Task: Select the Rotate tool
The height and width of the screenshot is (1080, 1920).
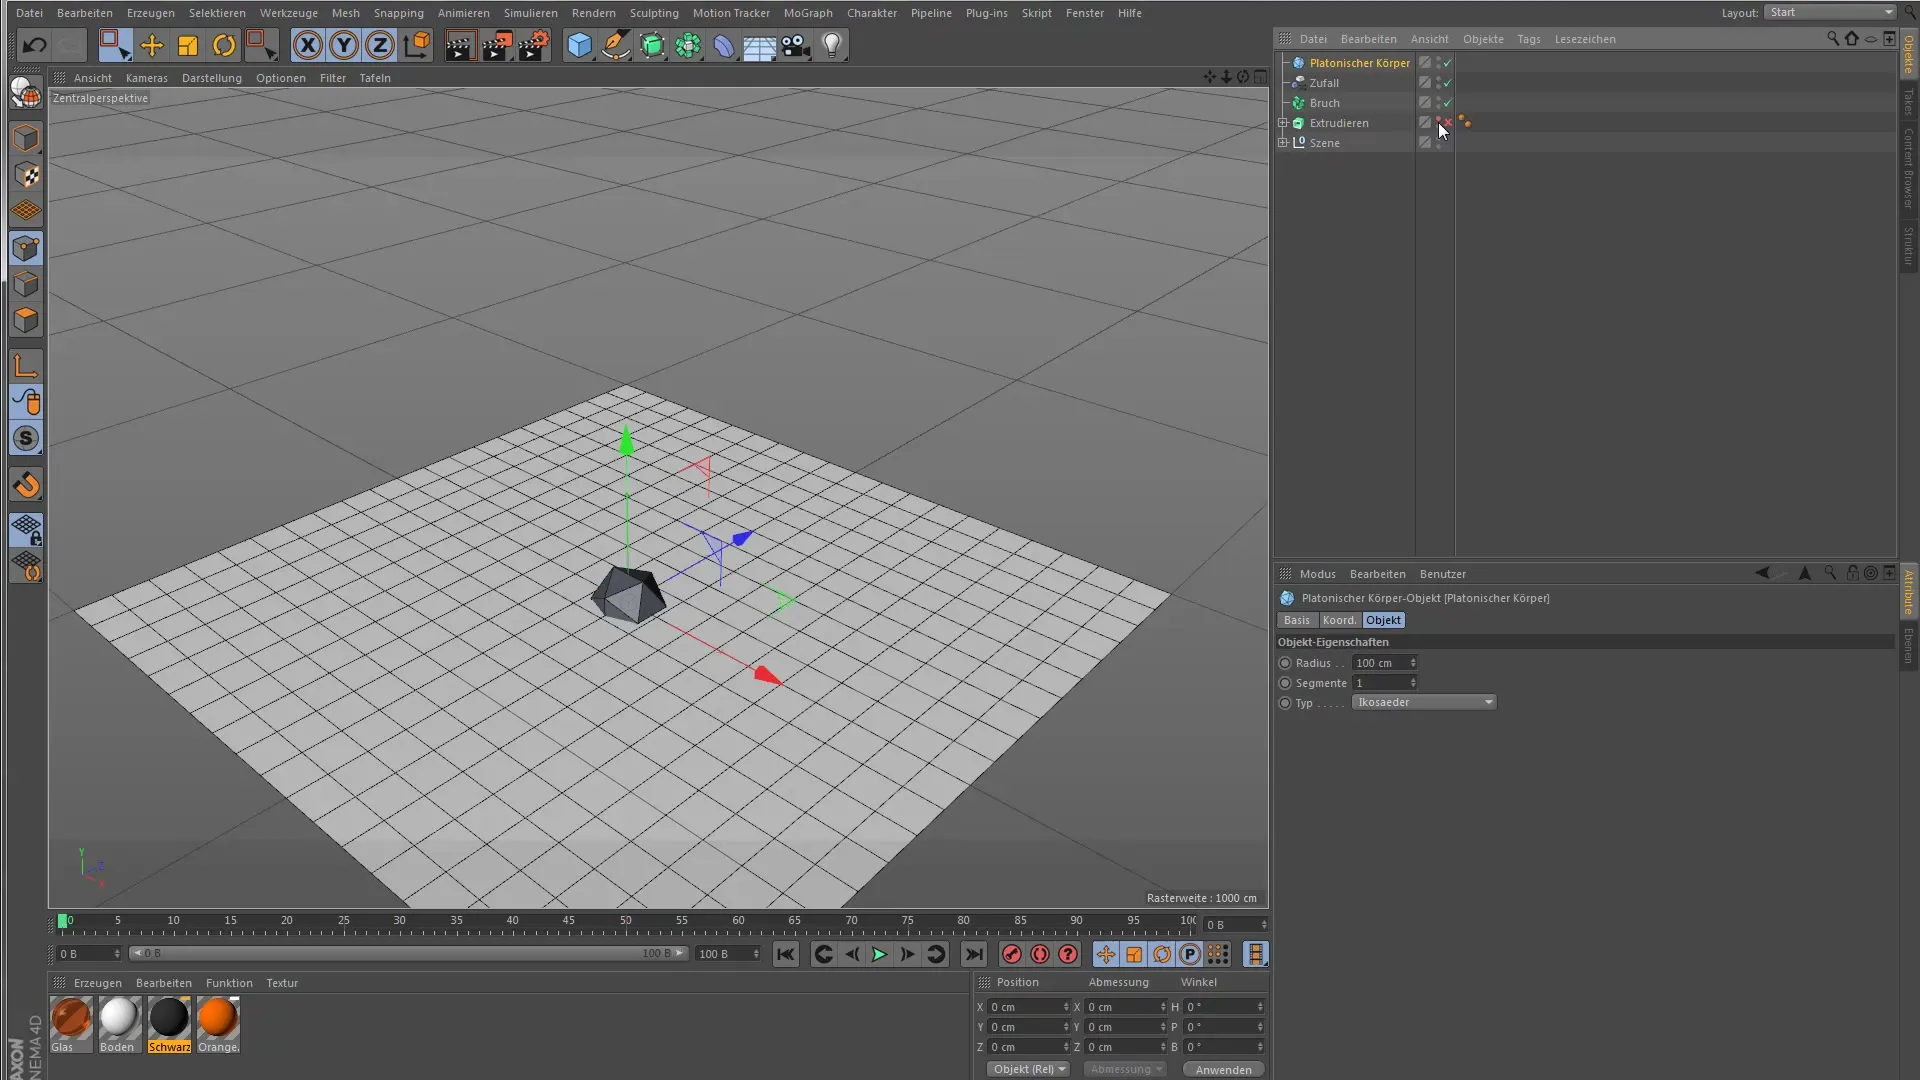Action: 224,45
